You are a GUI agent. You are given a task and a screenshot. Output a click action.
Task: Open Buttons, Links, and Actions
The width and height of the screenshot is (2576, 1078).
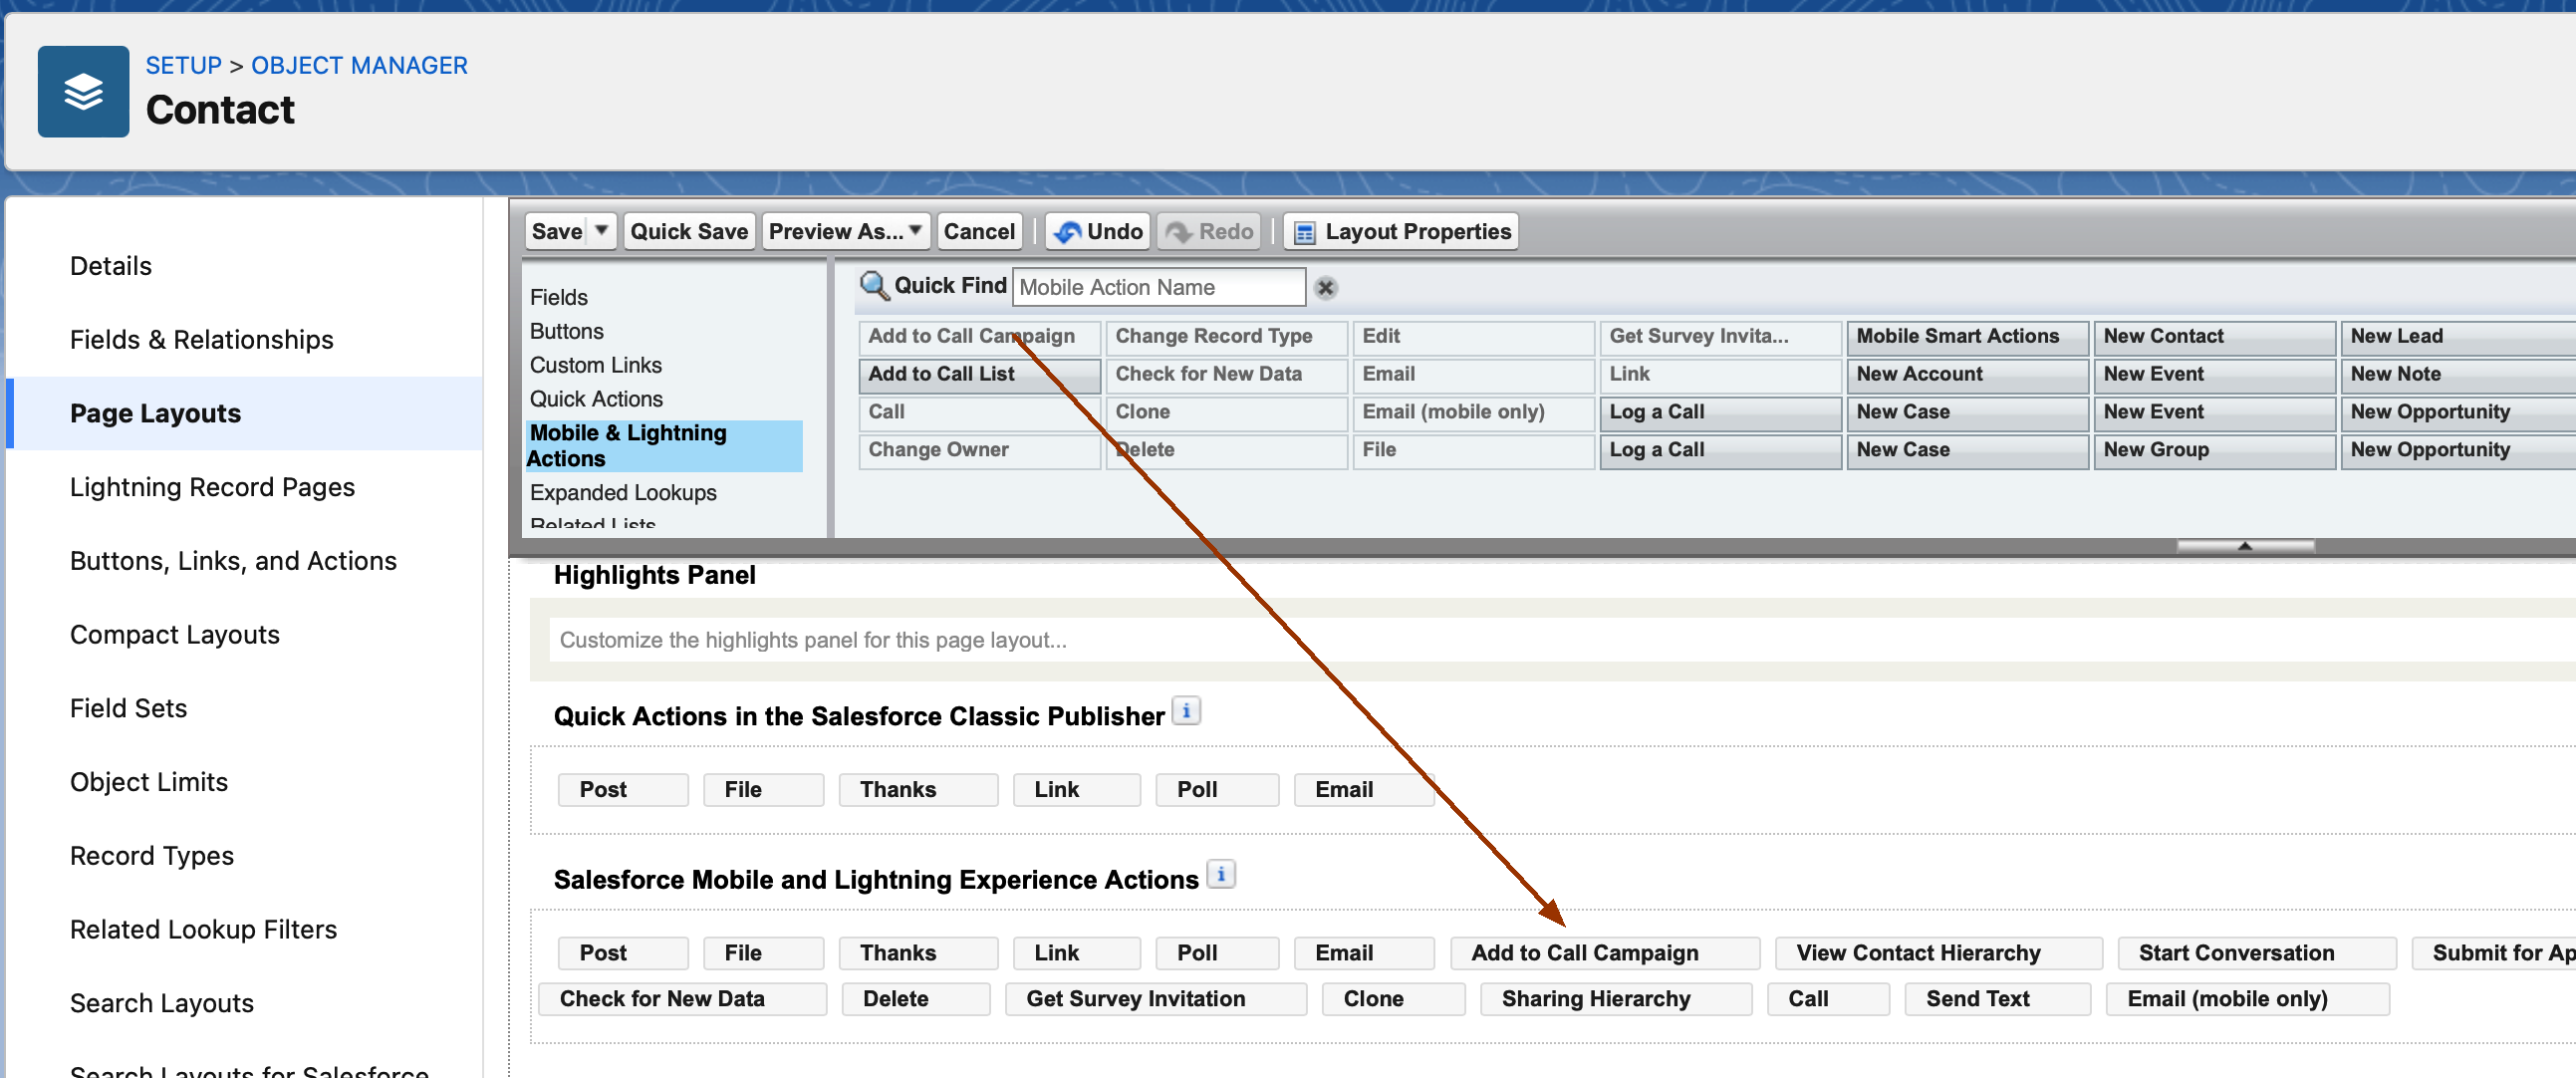tap(234, 561)
